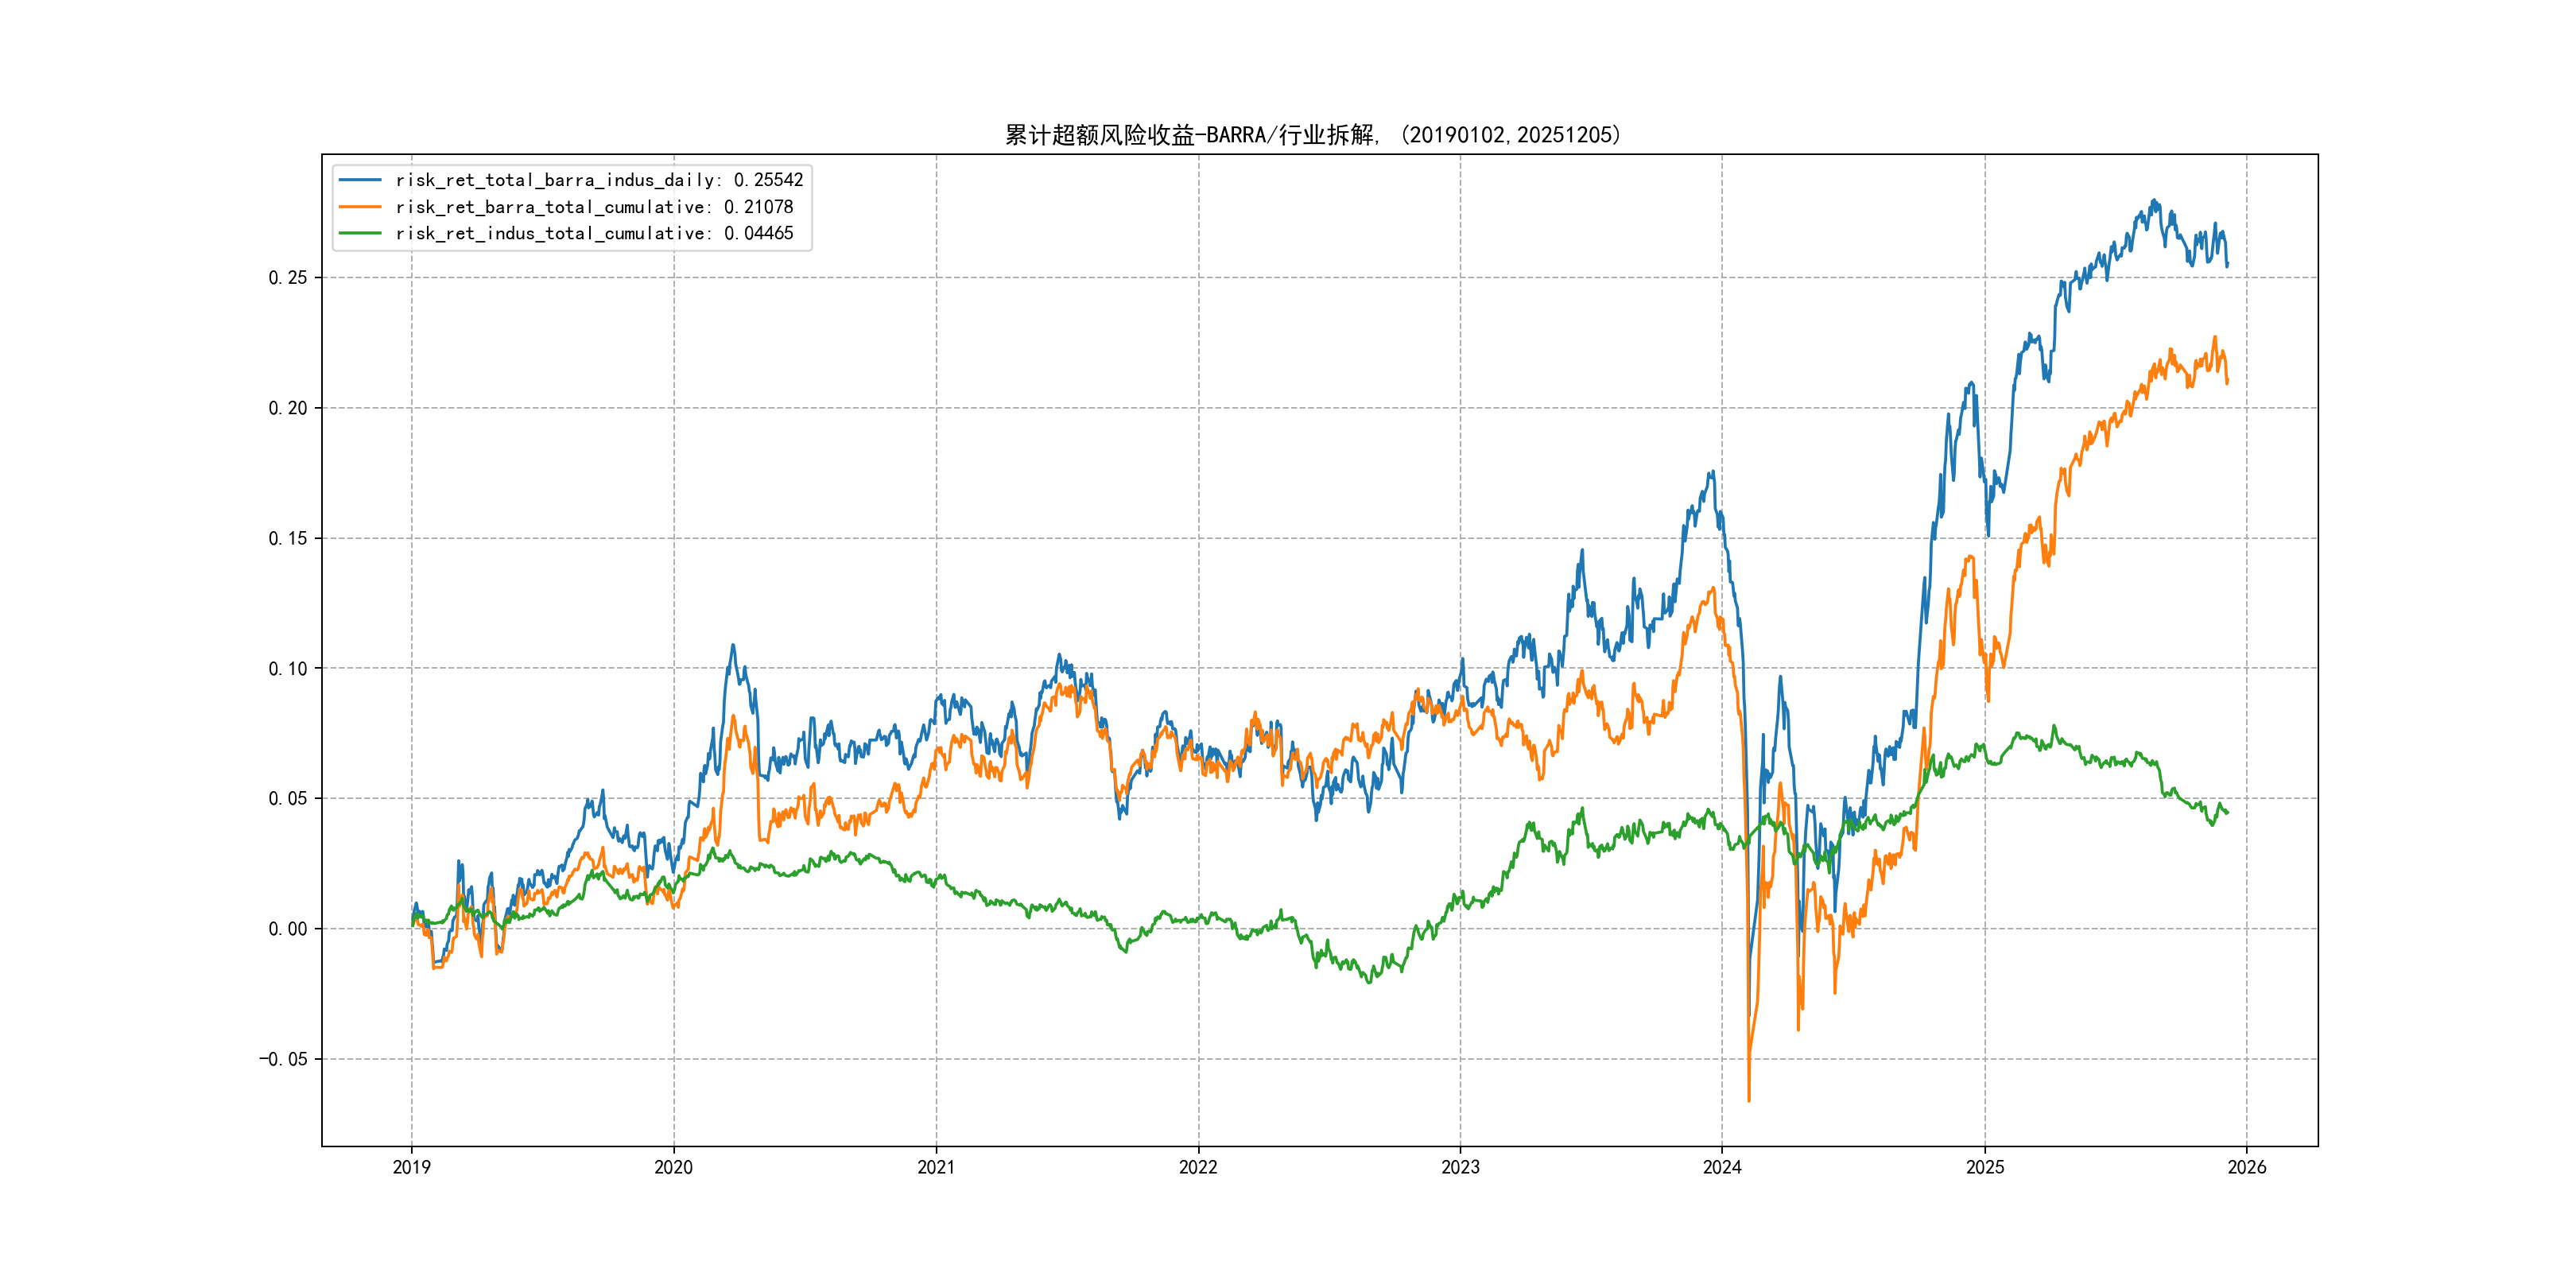Click the 2019 x-axis tick label
The height and width of the screenshot is (1288, 2576).
click(411, 1167)
